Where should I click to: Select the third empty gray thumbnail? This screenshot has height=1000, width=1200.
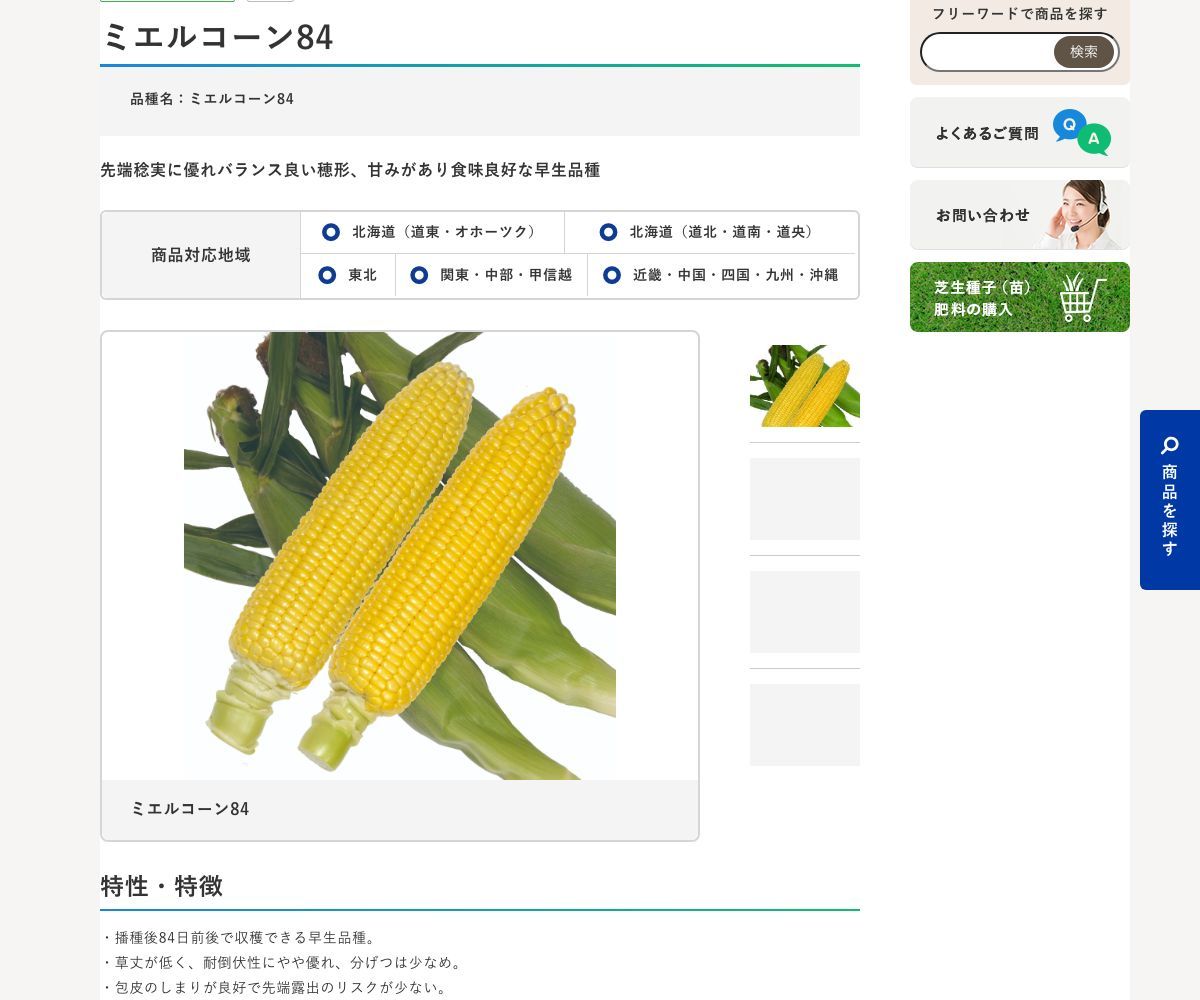coord(805,612)
